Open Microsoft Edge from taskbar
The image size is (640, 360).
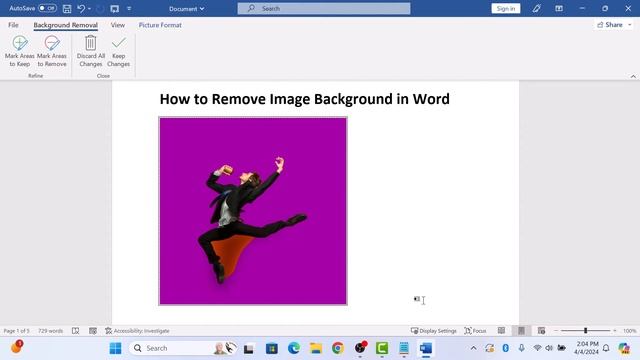tap(293, 348)
